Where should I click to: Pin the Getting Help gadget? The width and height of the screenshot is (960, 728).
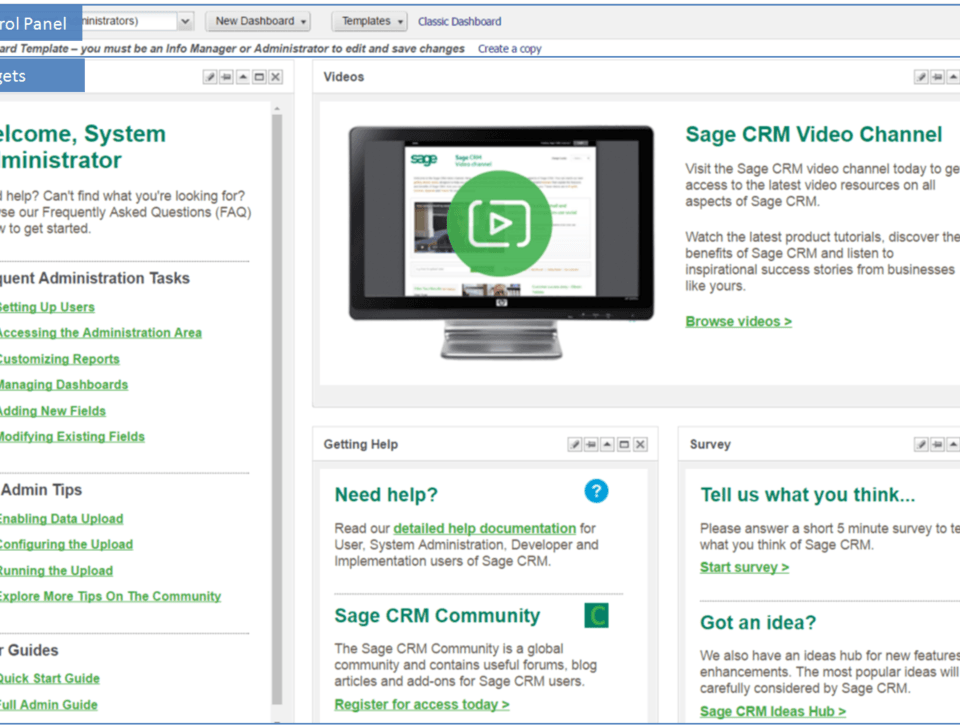[x=591, y=445]
